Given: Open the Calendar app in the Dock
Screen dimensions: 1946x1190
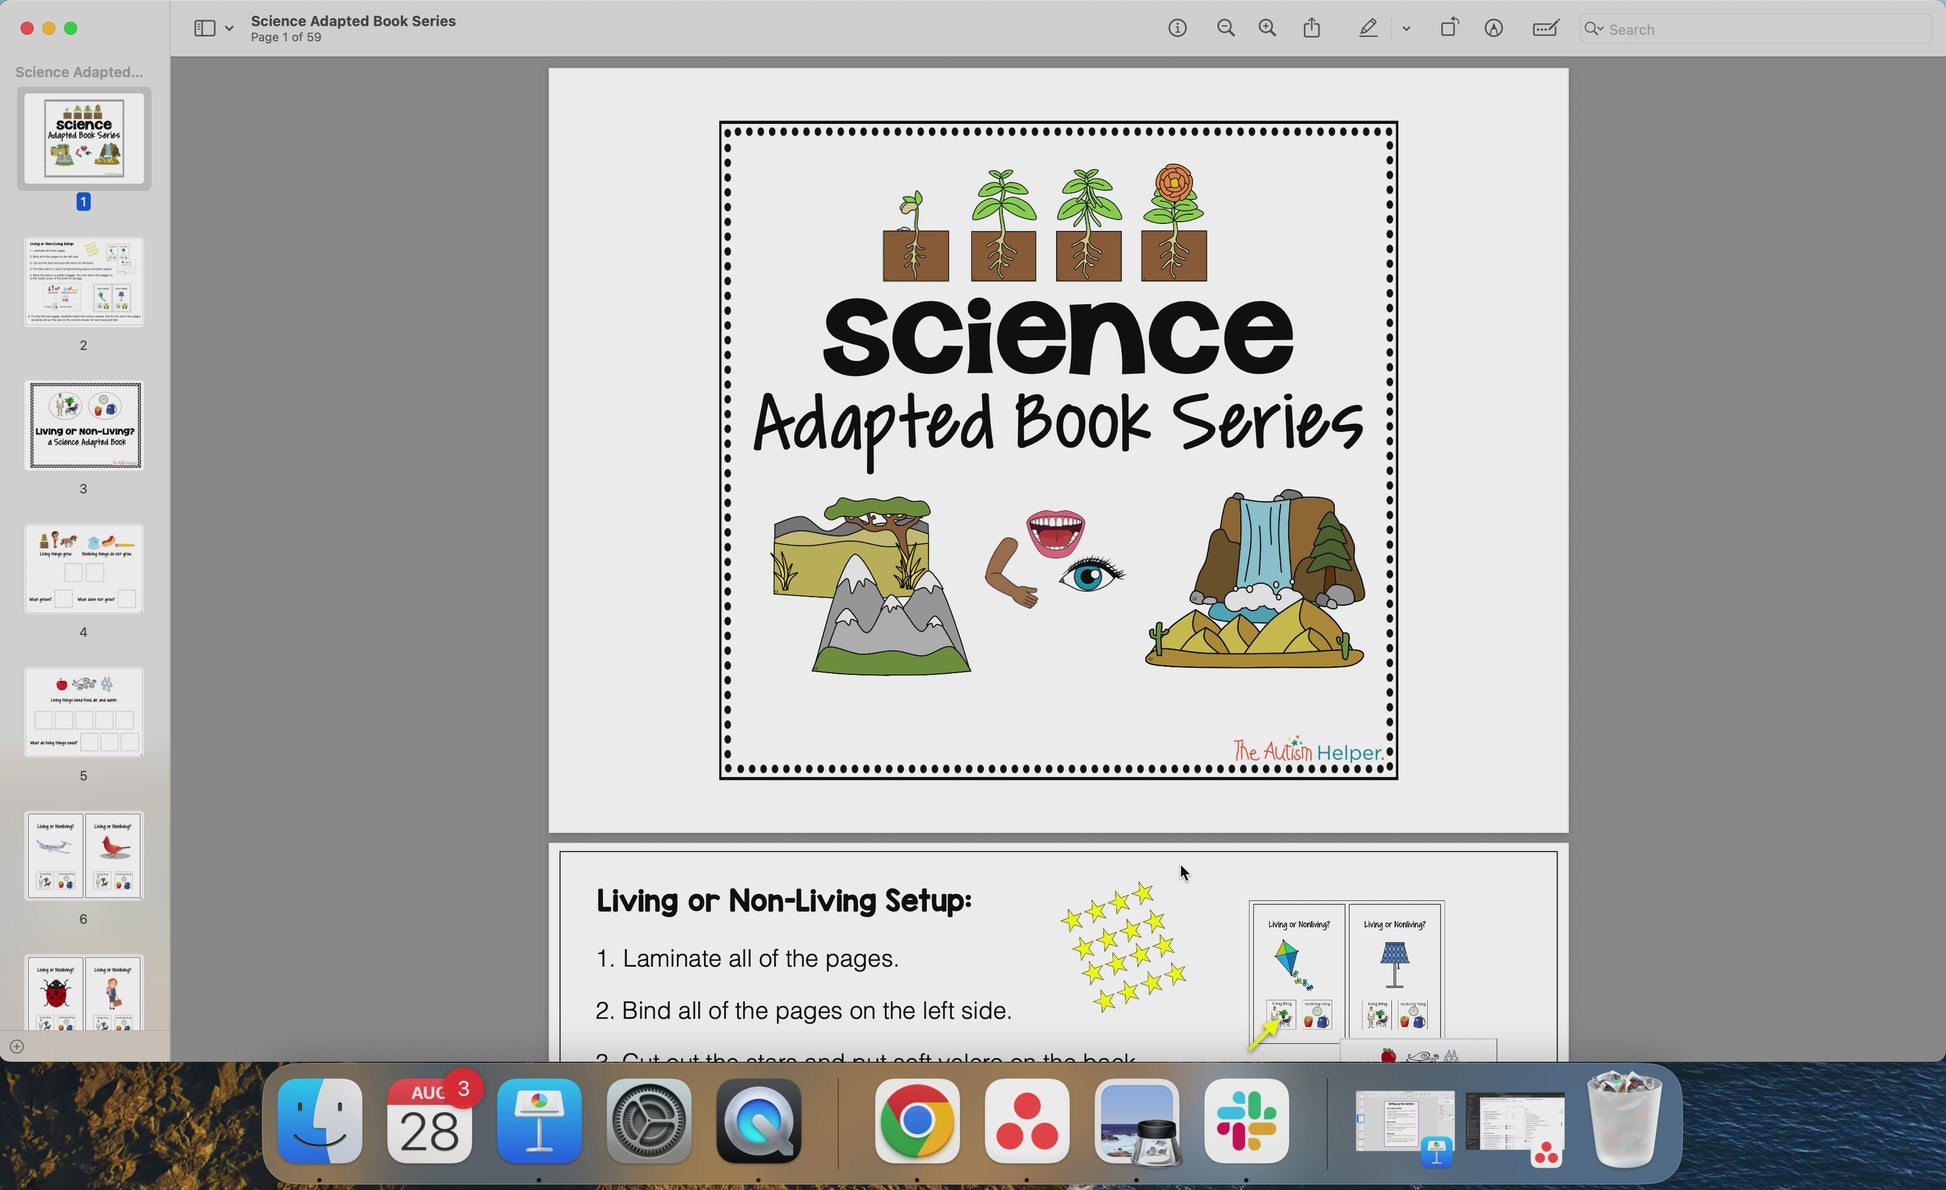Looking at the screenshot, I should [x=429, y=1121].
